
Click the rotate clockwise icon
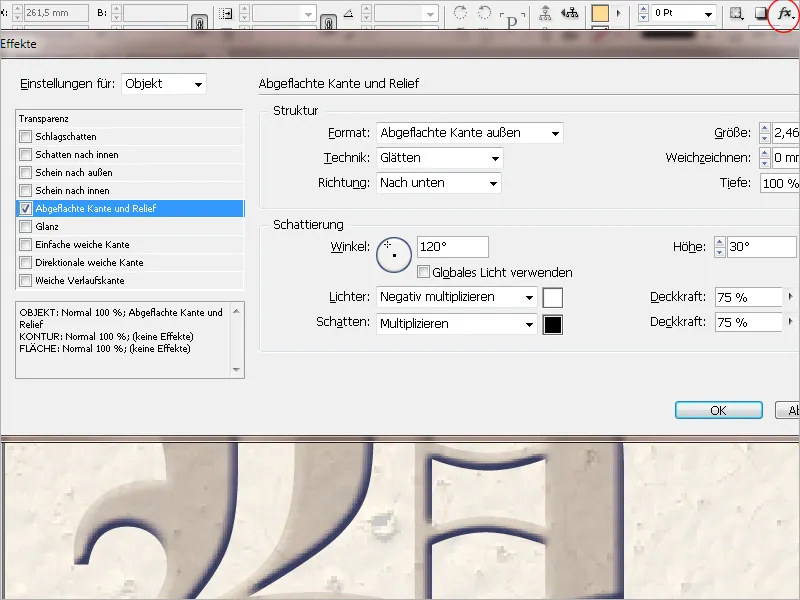460,13
